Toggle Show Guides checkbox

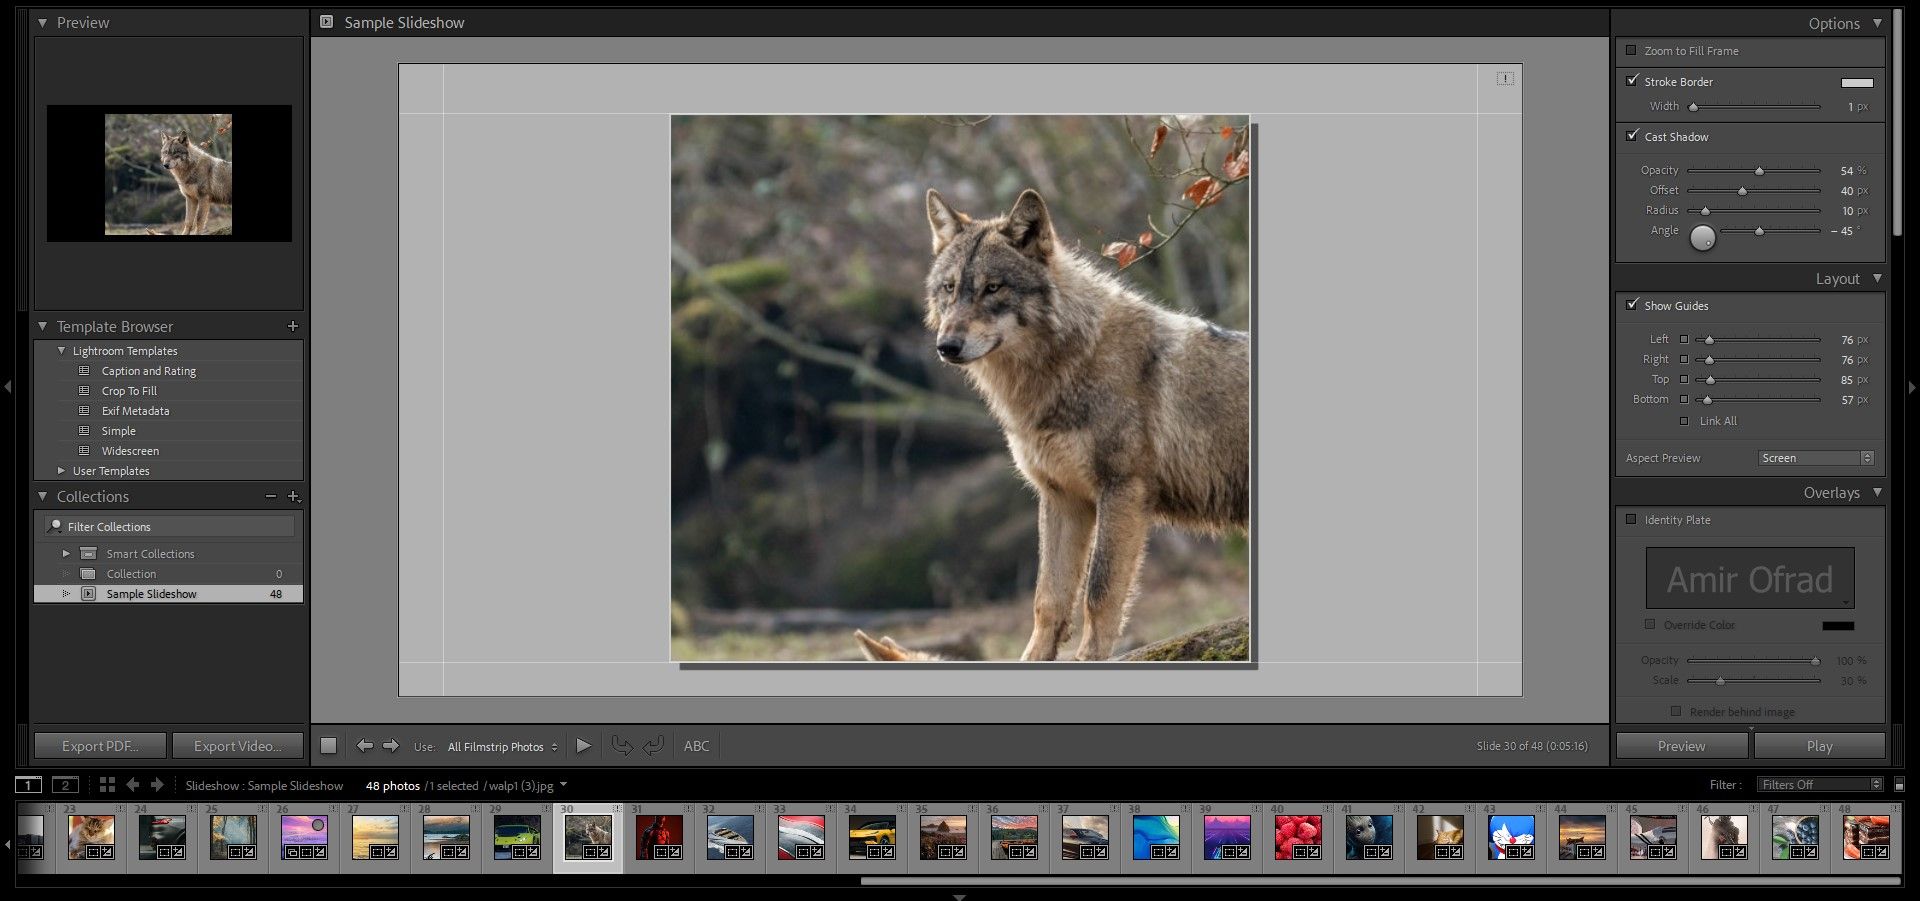1632,305
